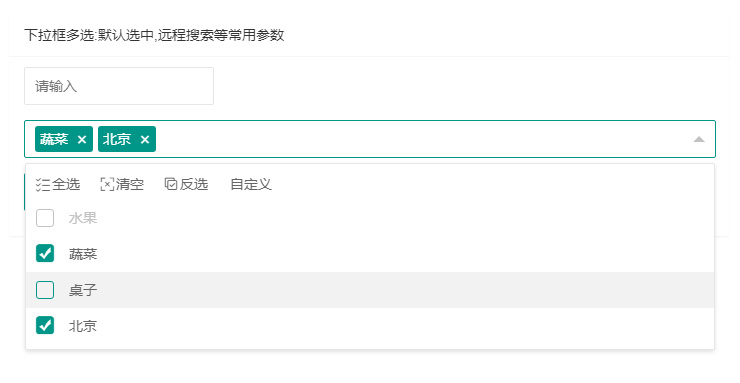This screenshot has height=383, width=740.
Task: Clear selections with 清空
Action: pyautogui.click(x=122, y=184)
